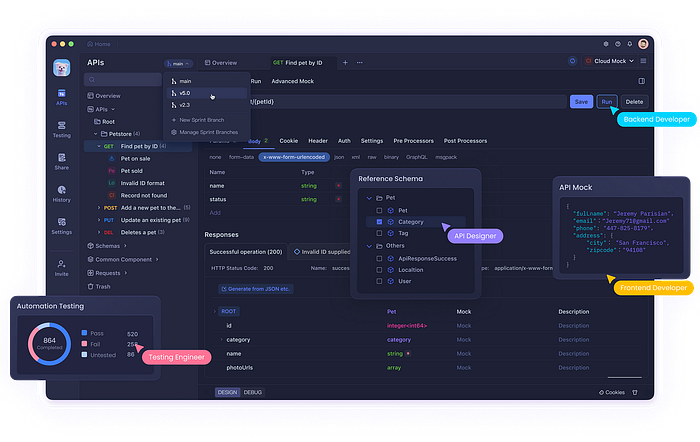Expand the Schemas section

pyautogui.click(x=125, y=246)
